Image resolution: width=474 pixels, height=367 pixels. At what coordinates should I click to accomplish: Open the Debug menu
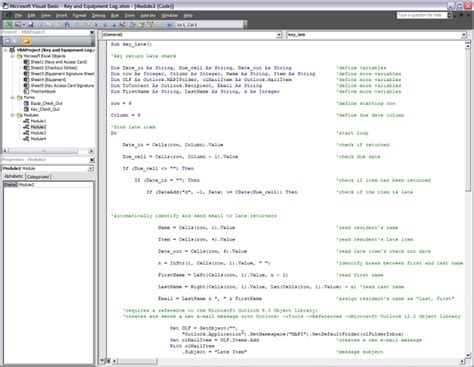coord(98,15)
